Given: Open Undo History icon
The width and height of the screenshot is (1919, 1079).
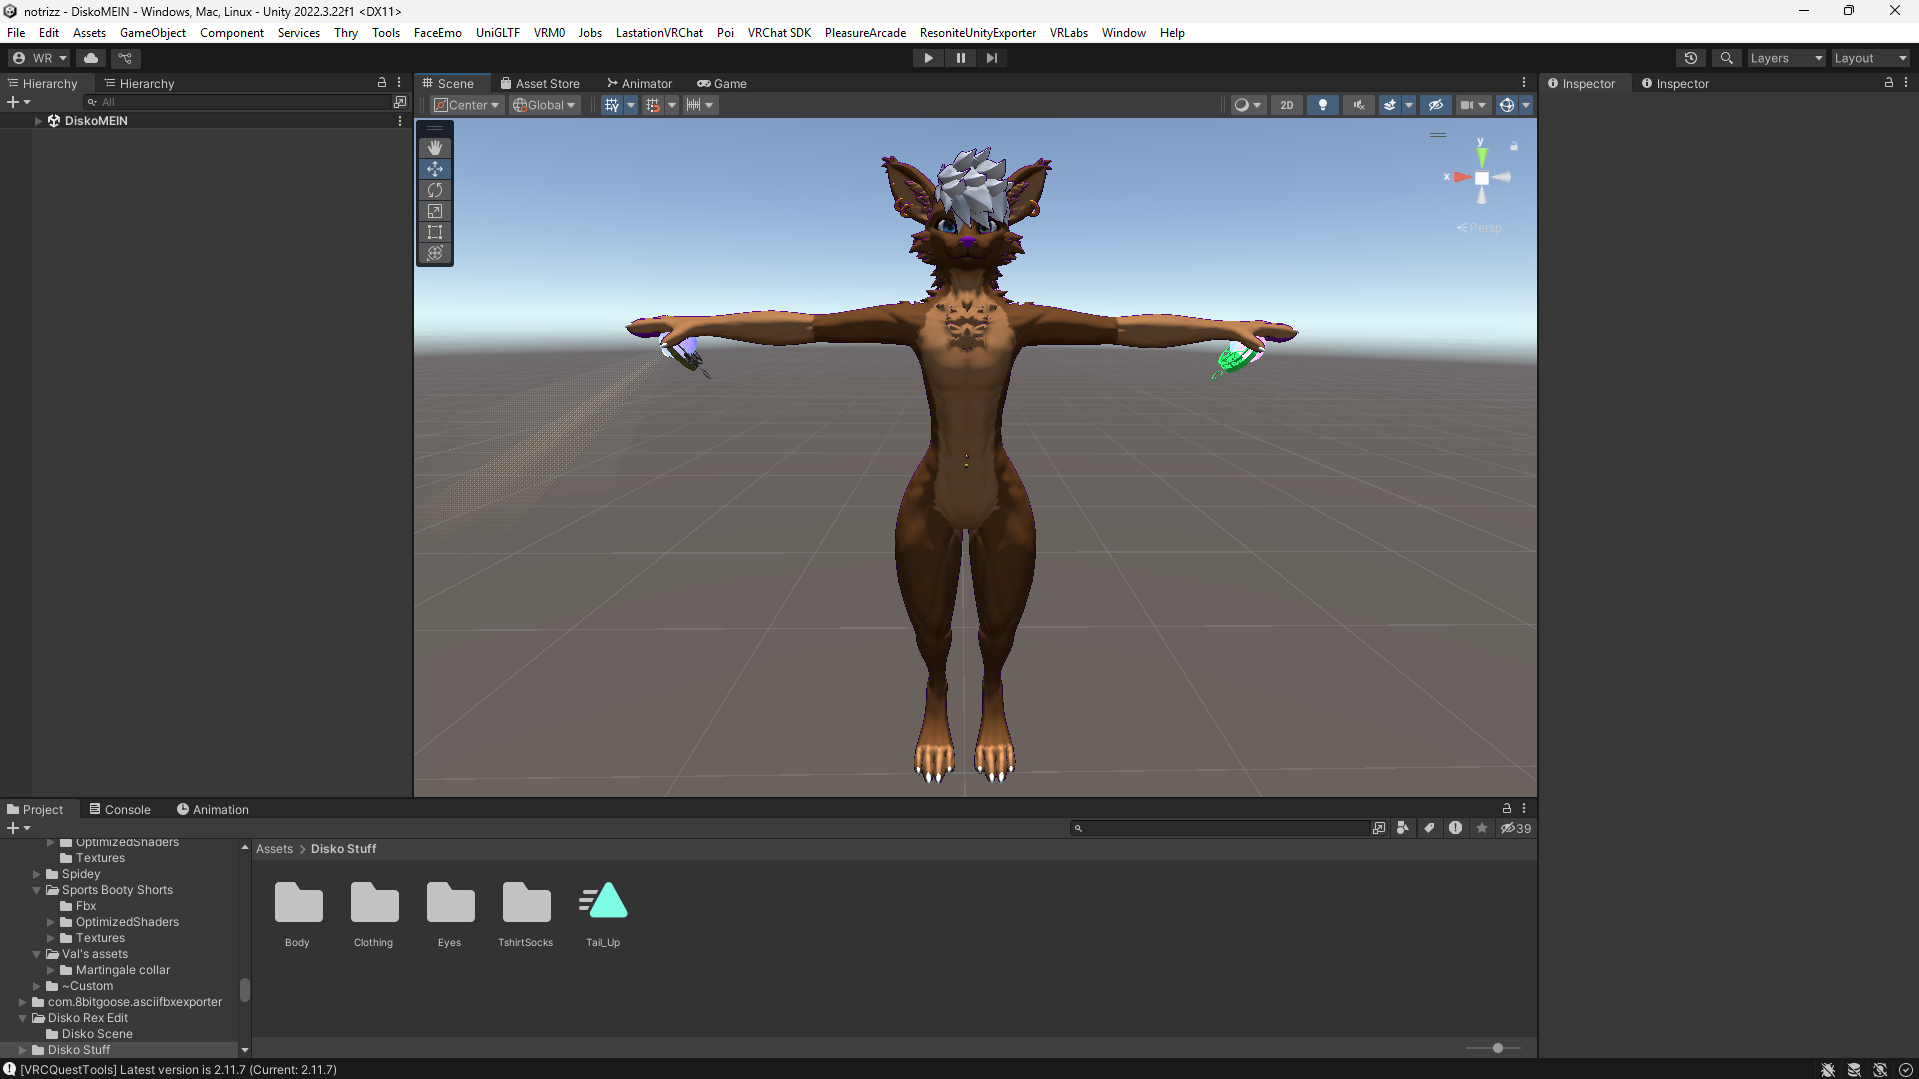Looking at the screenshot, I should click(1691, 58).
